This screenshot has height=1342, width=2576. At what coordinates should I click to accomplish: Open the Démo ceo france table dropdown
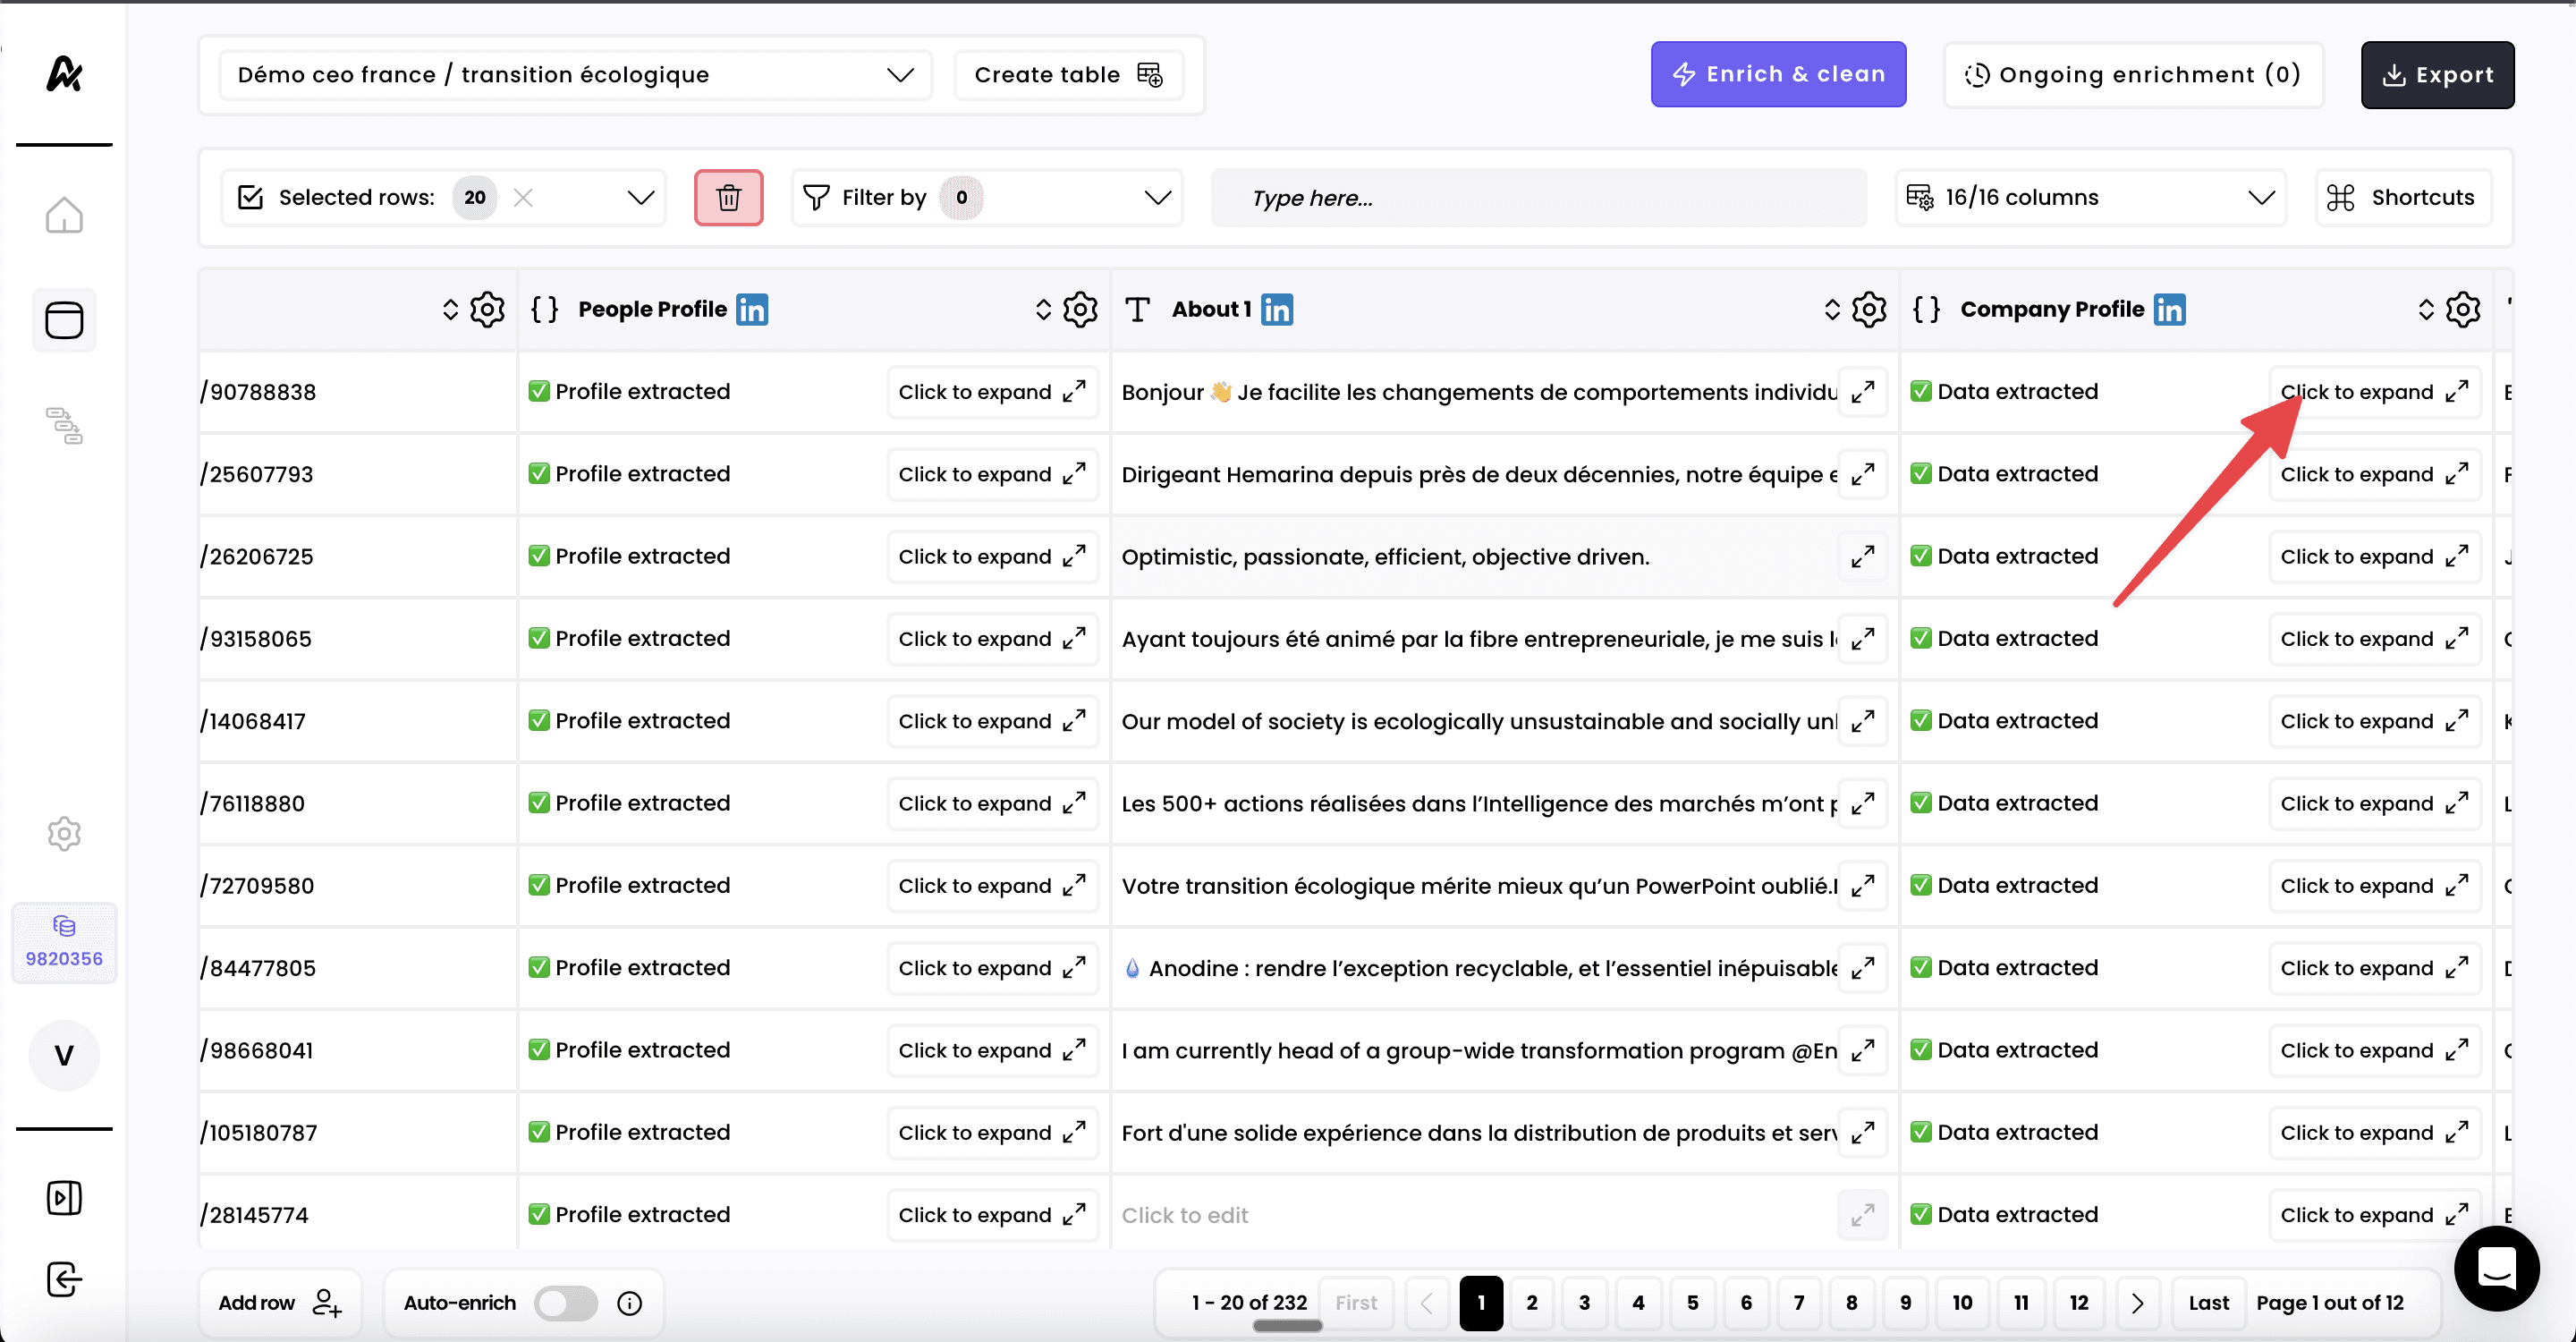pyautogui.click(x=575, y=75)
